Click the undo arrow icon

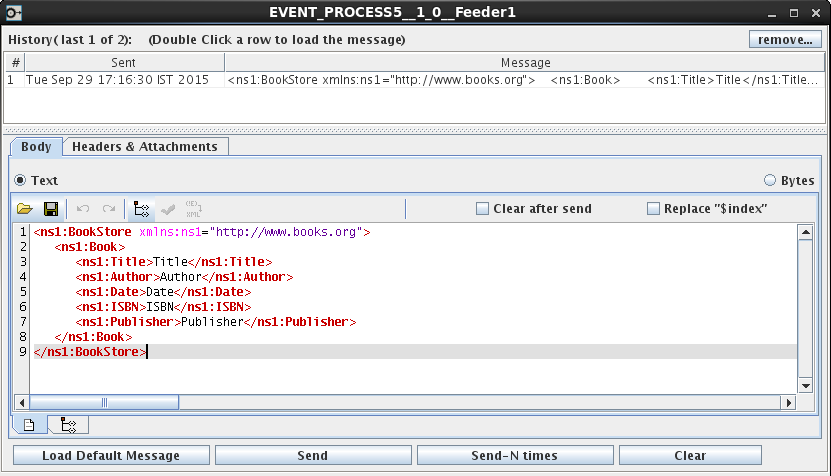[83, 209]
